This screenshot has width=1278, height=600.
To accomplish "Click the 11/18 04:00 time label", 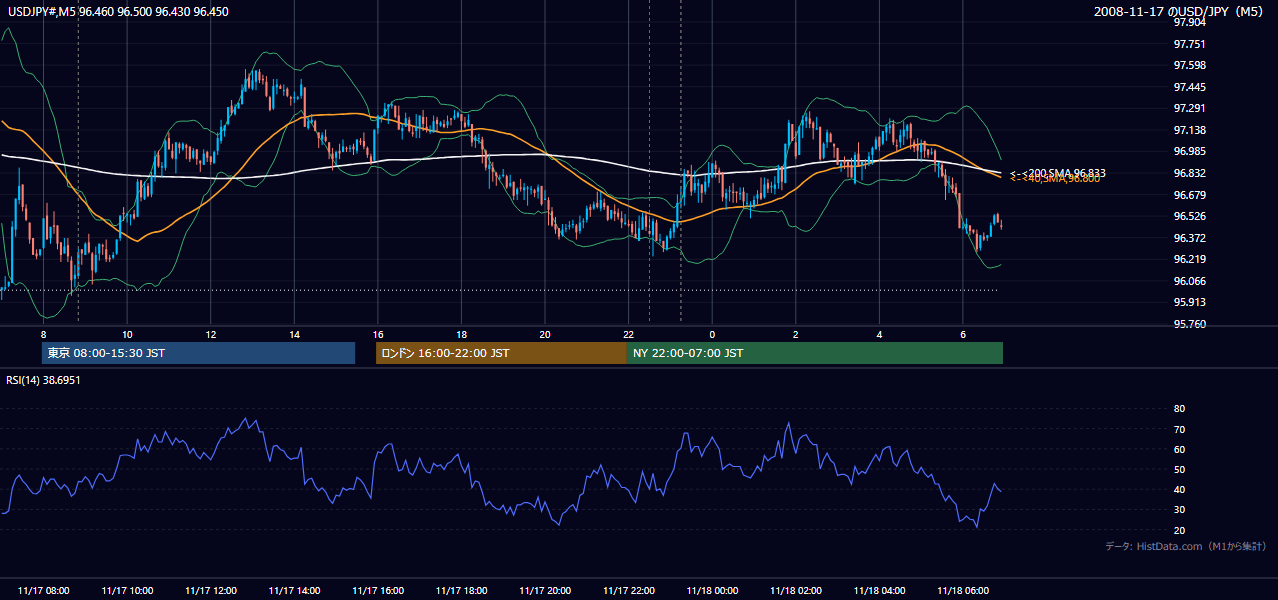I will click(880, 590).
